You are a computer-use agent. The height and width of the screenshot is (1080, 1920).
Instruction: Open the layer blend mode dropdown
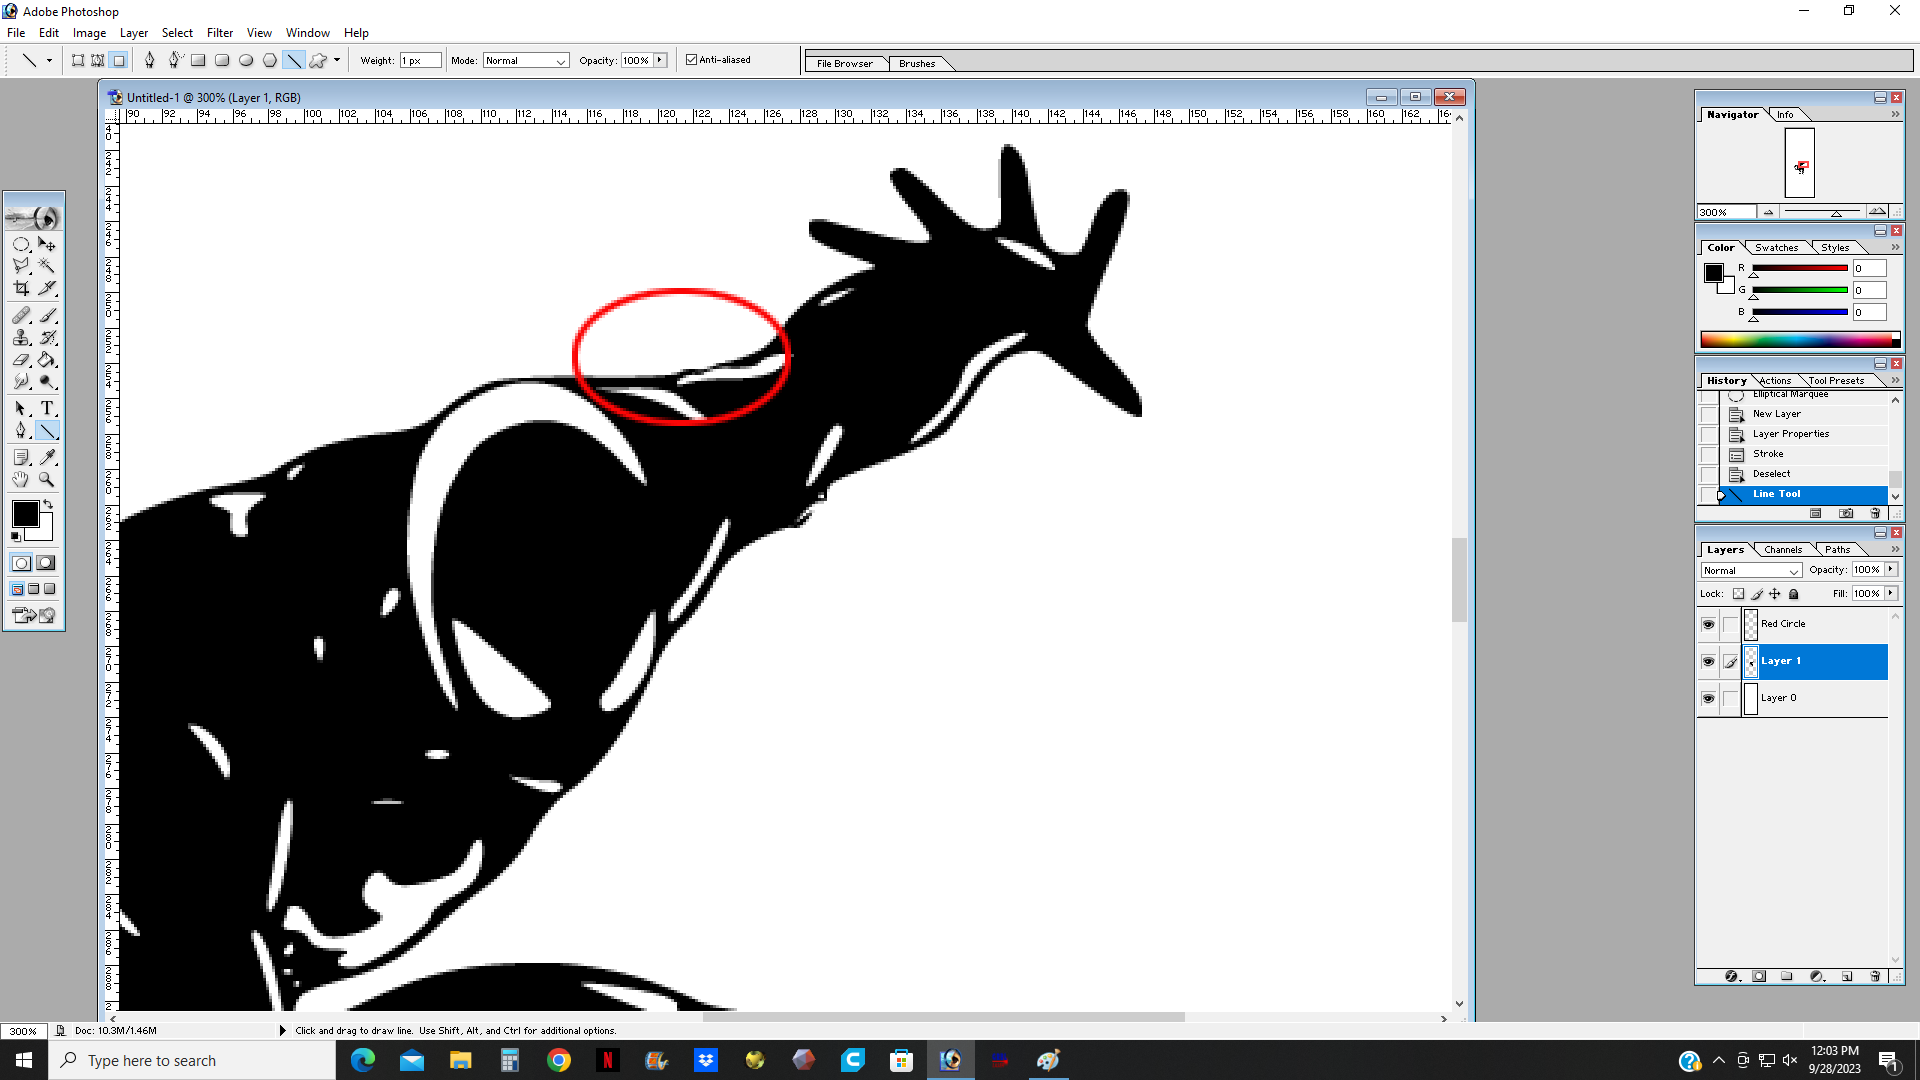pos(1751,570)
